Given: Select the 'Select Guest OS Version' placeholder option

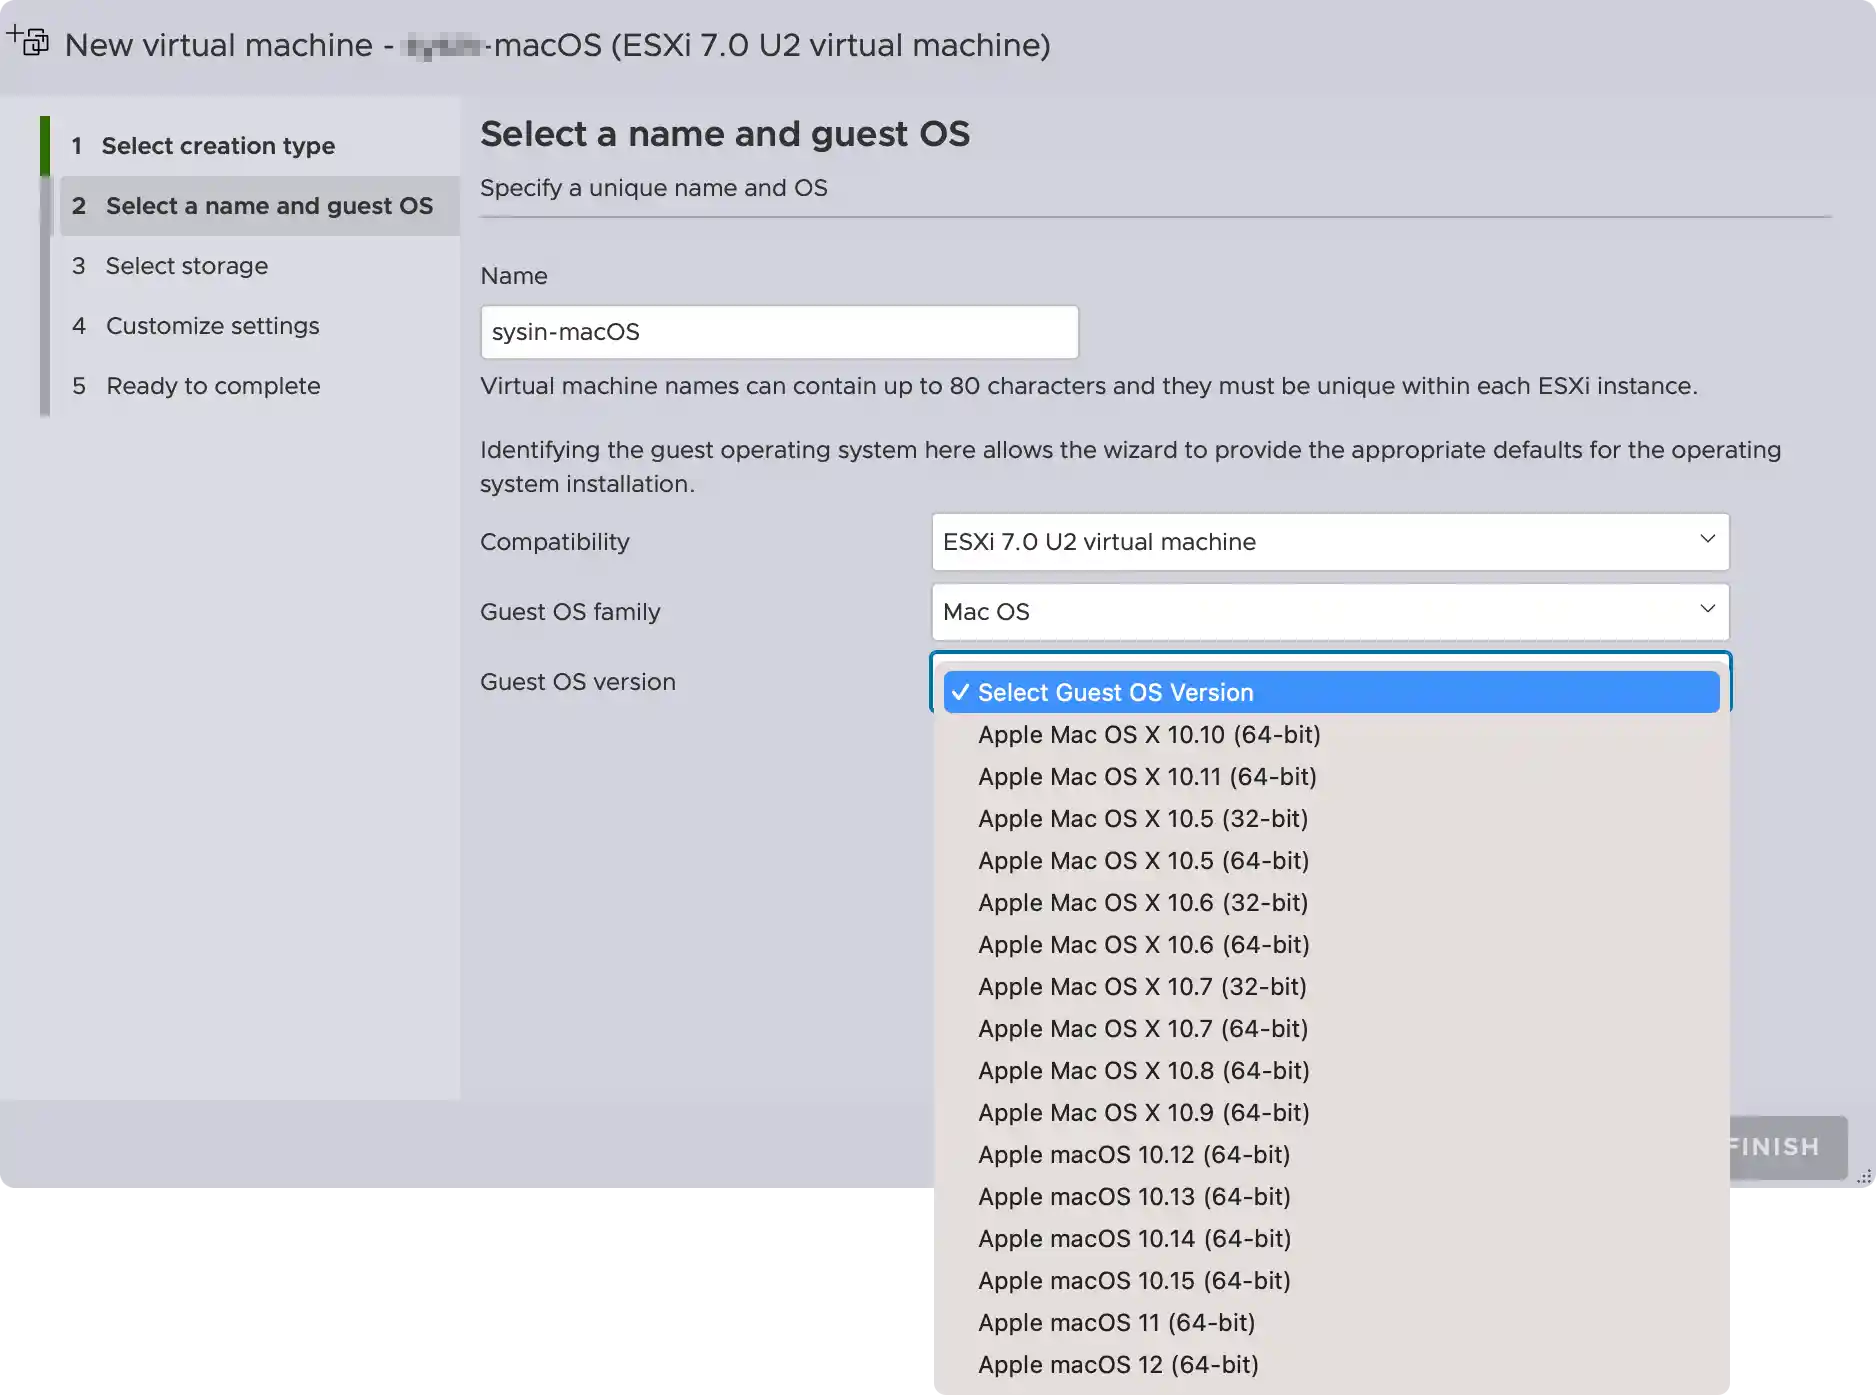Looking at the screenshot, I should [x=1331, y=692].
